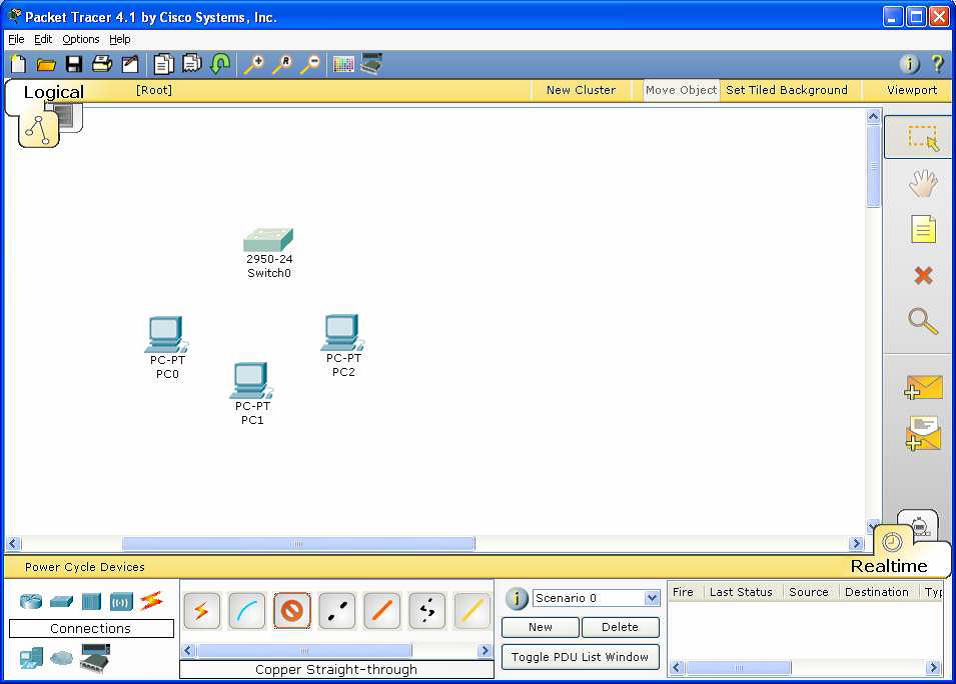Click the New Cluster button
The image size is (956, 684).
point(580,90)
